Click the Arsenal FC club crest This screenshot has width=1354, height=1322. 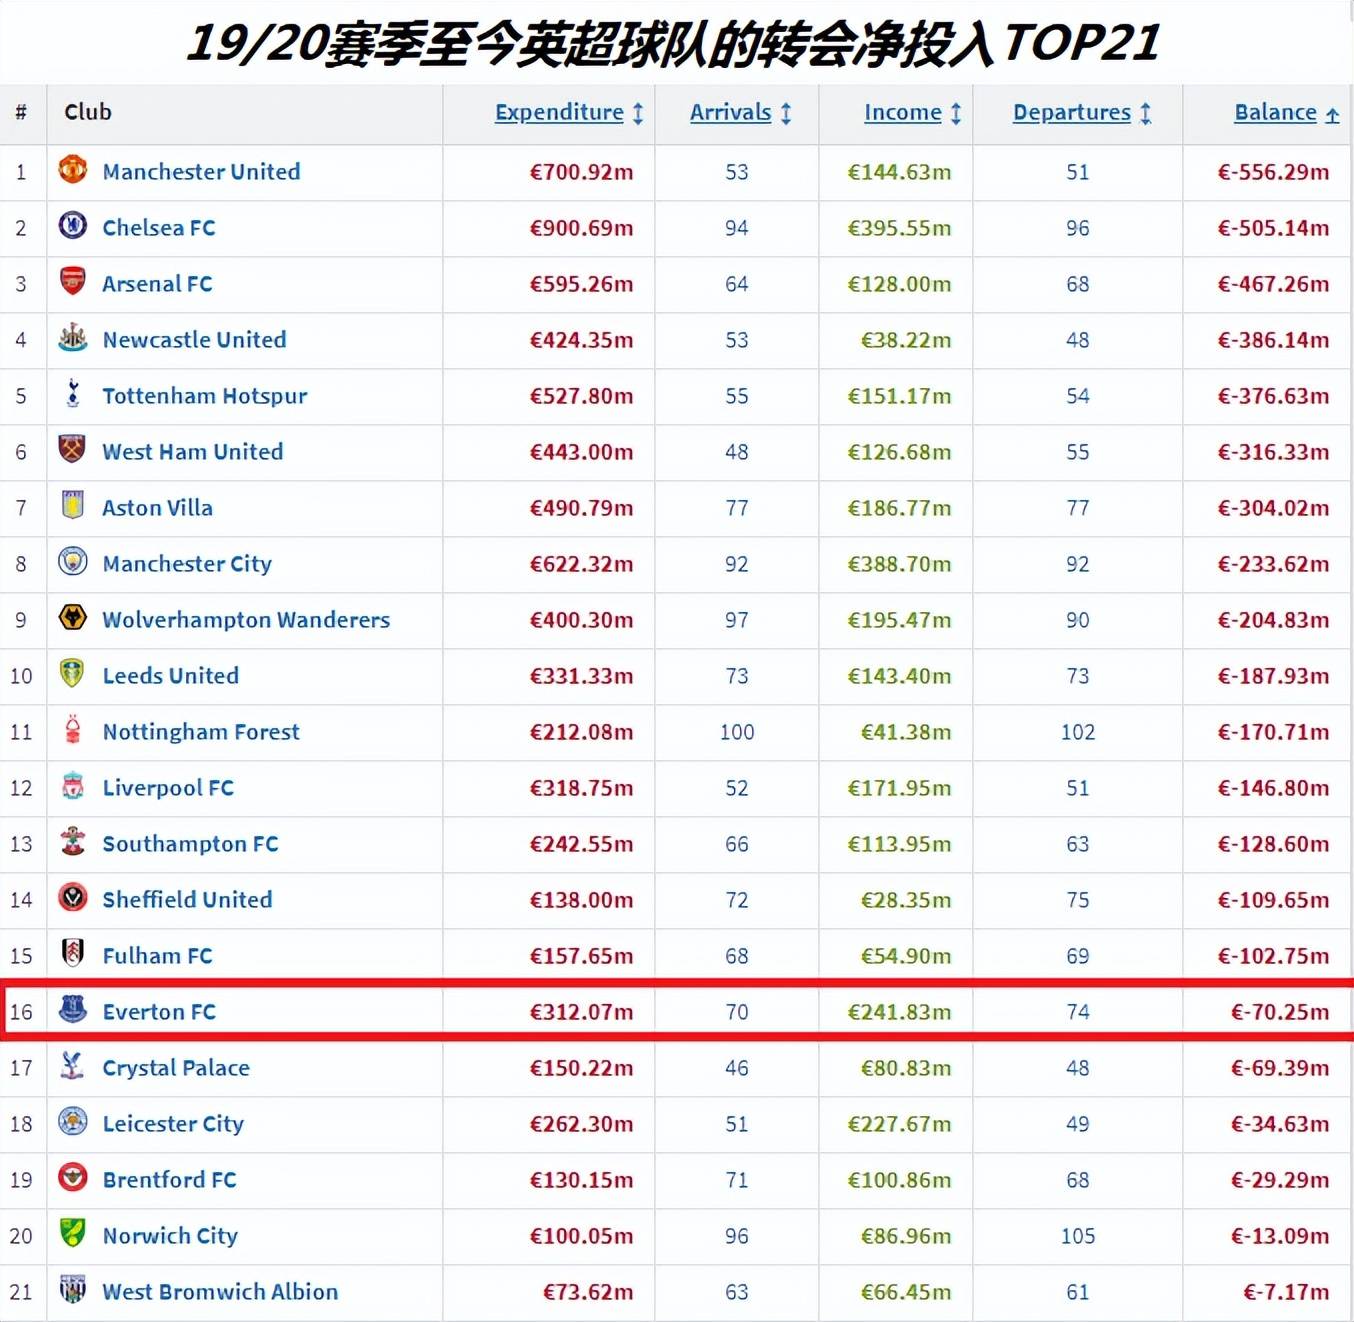point(72,281)
